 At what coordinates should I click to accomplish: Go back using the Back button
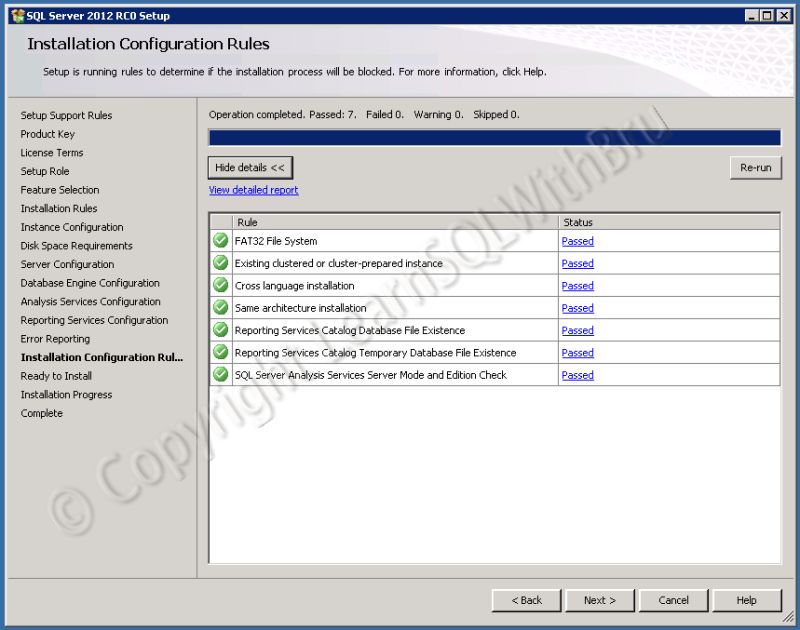tap(527, 600)
